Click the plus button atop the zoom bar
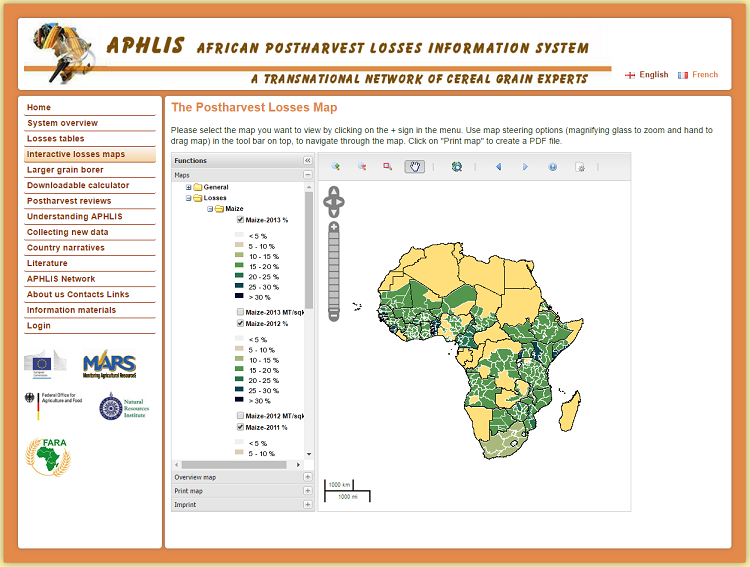Screen dimensions: 750x567 pos(334,226)
